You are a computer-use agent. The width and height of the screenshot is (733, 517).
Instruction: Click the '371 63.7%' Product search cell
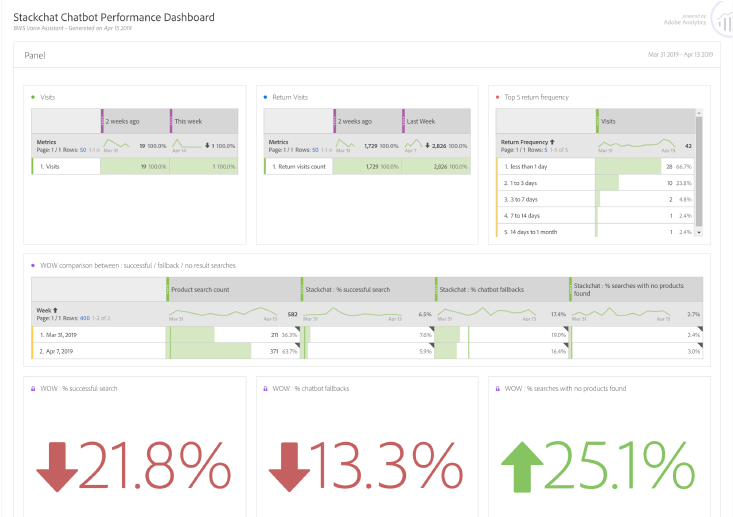233,351
